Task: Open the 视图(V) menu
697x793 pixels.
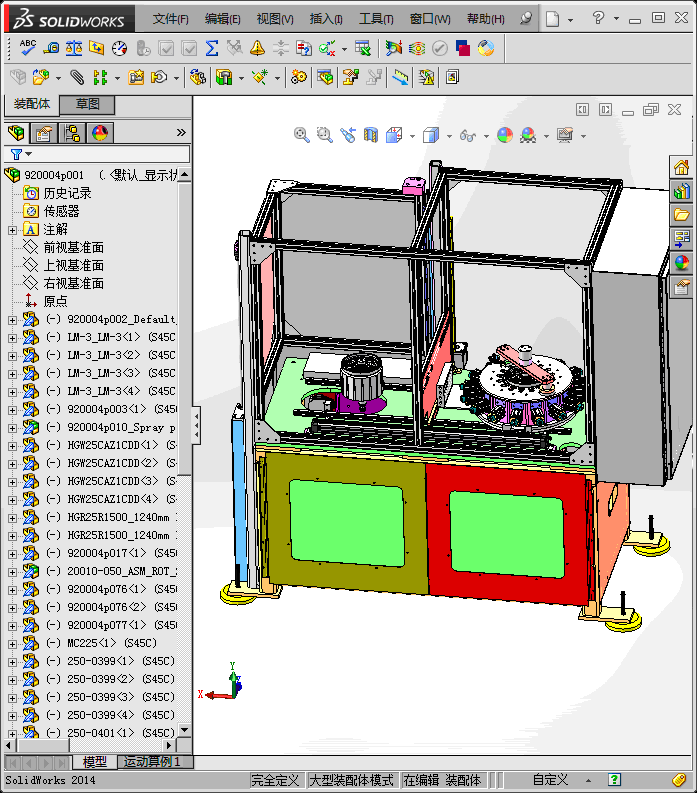Action: 275,19
